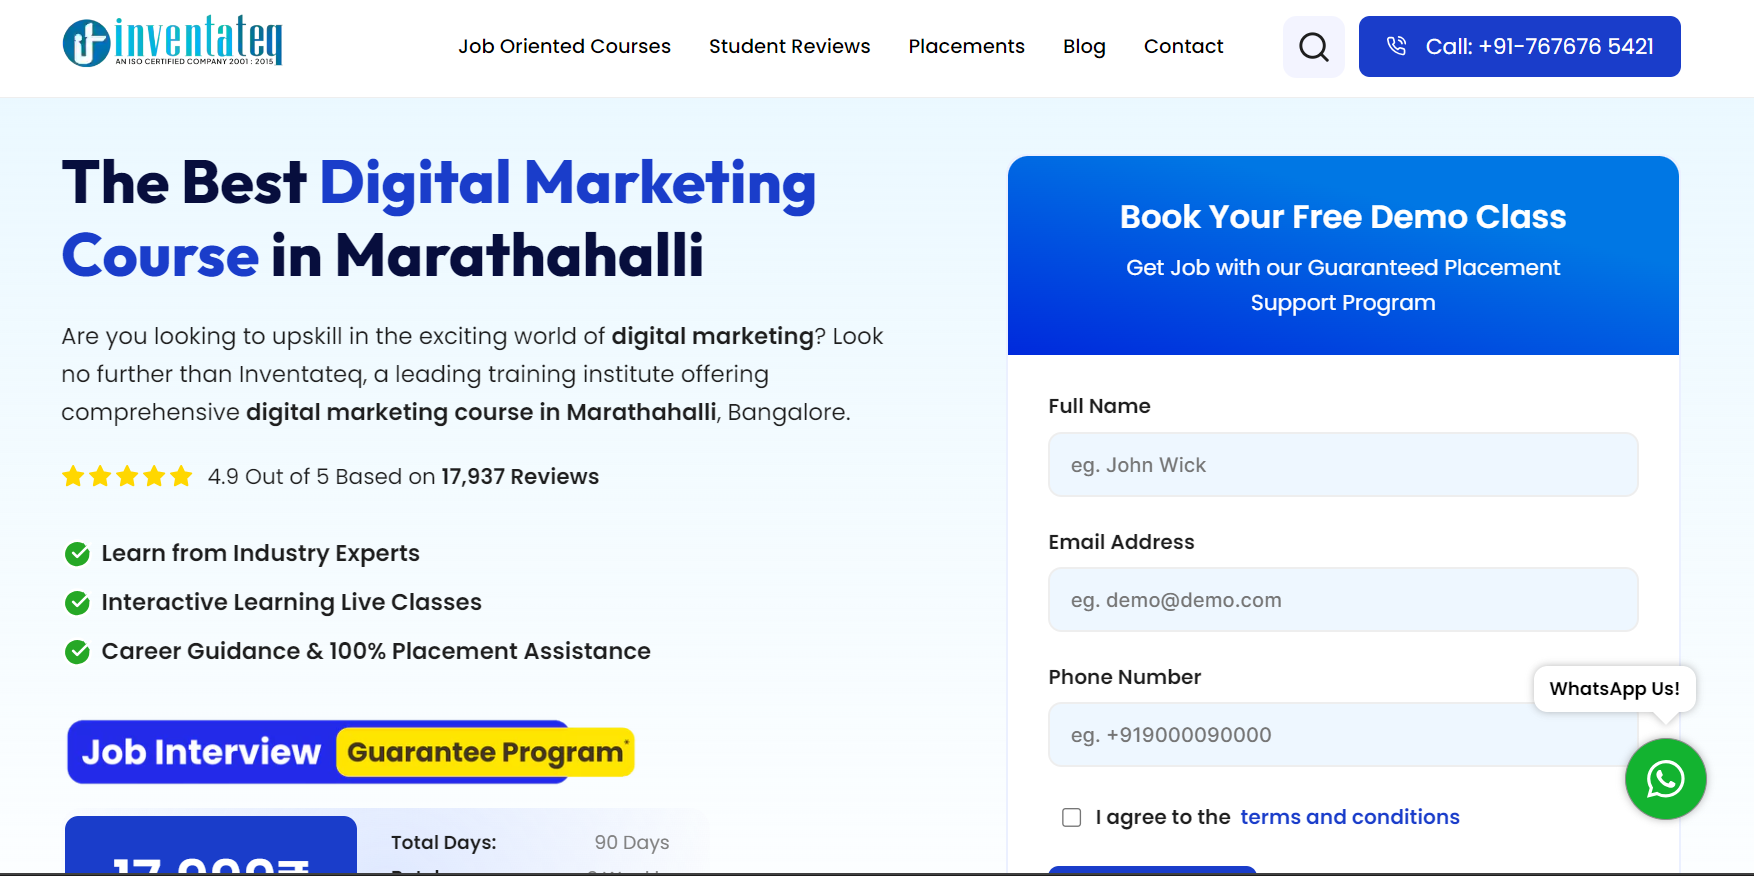Tick the terms and conditions checkbox

pos(1072,817)
